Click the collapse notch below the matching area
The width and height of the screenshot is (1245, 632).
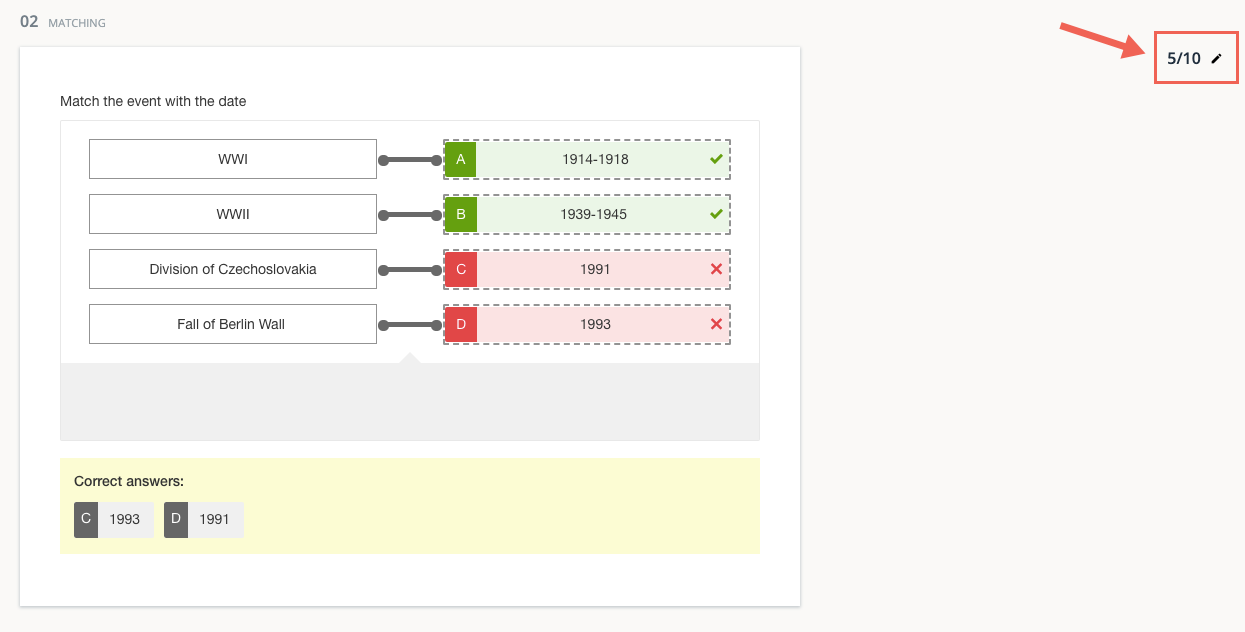click(410, 360)
